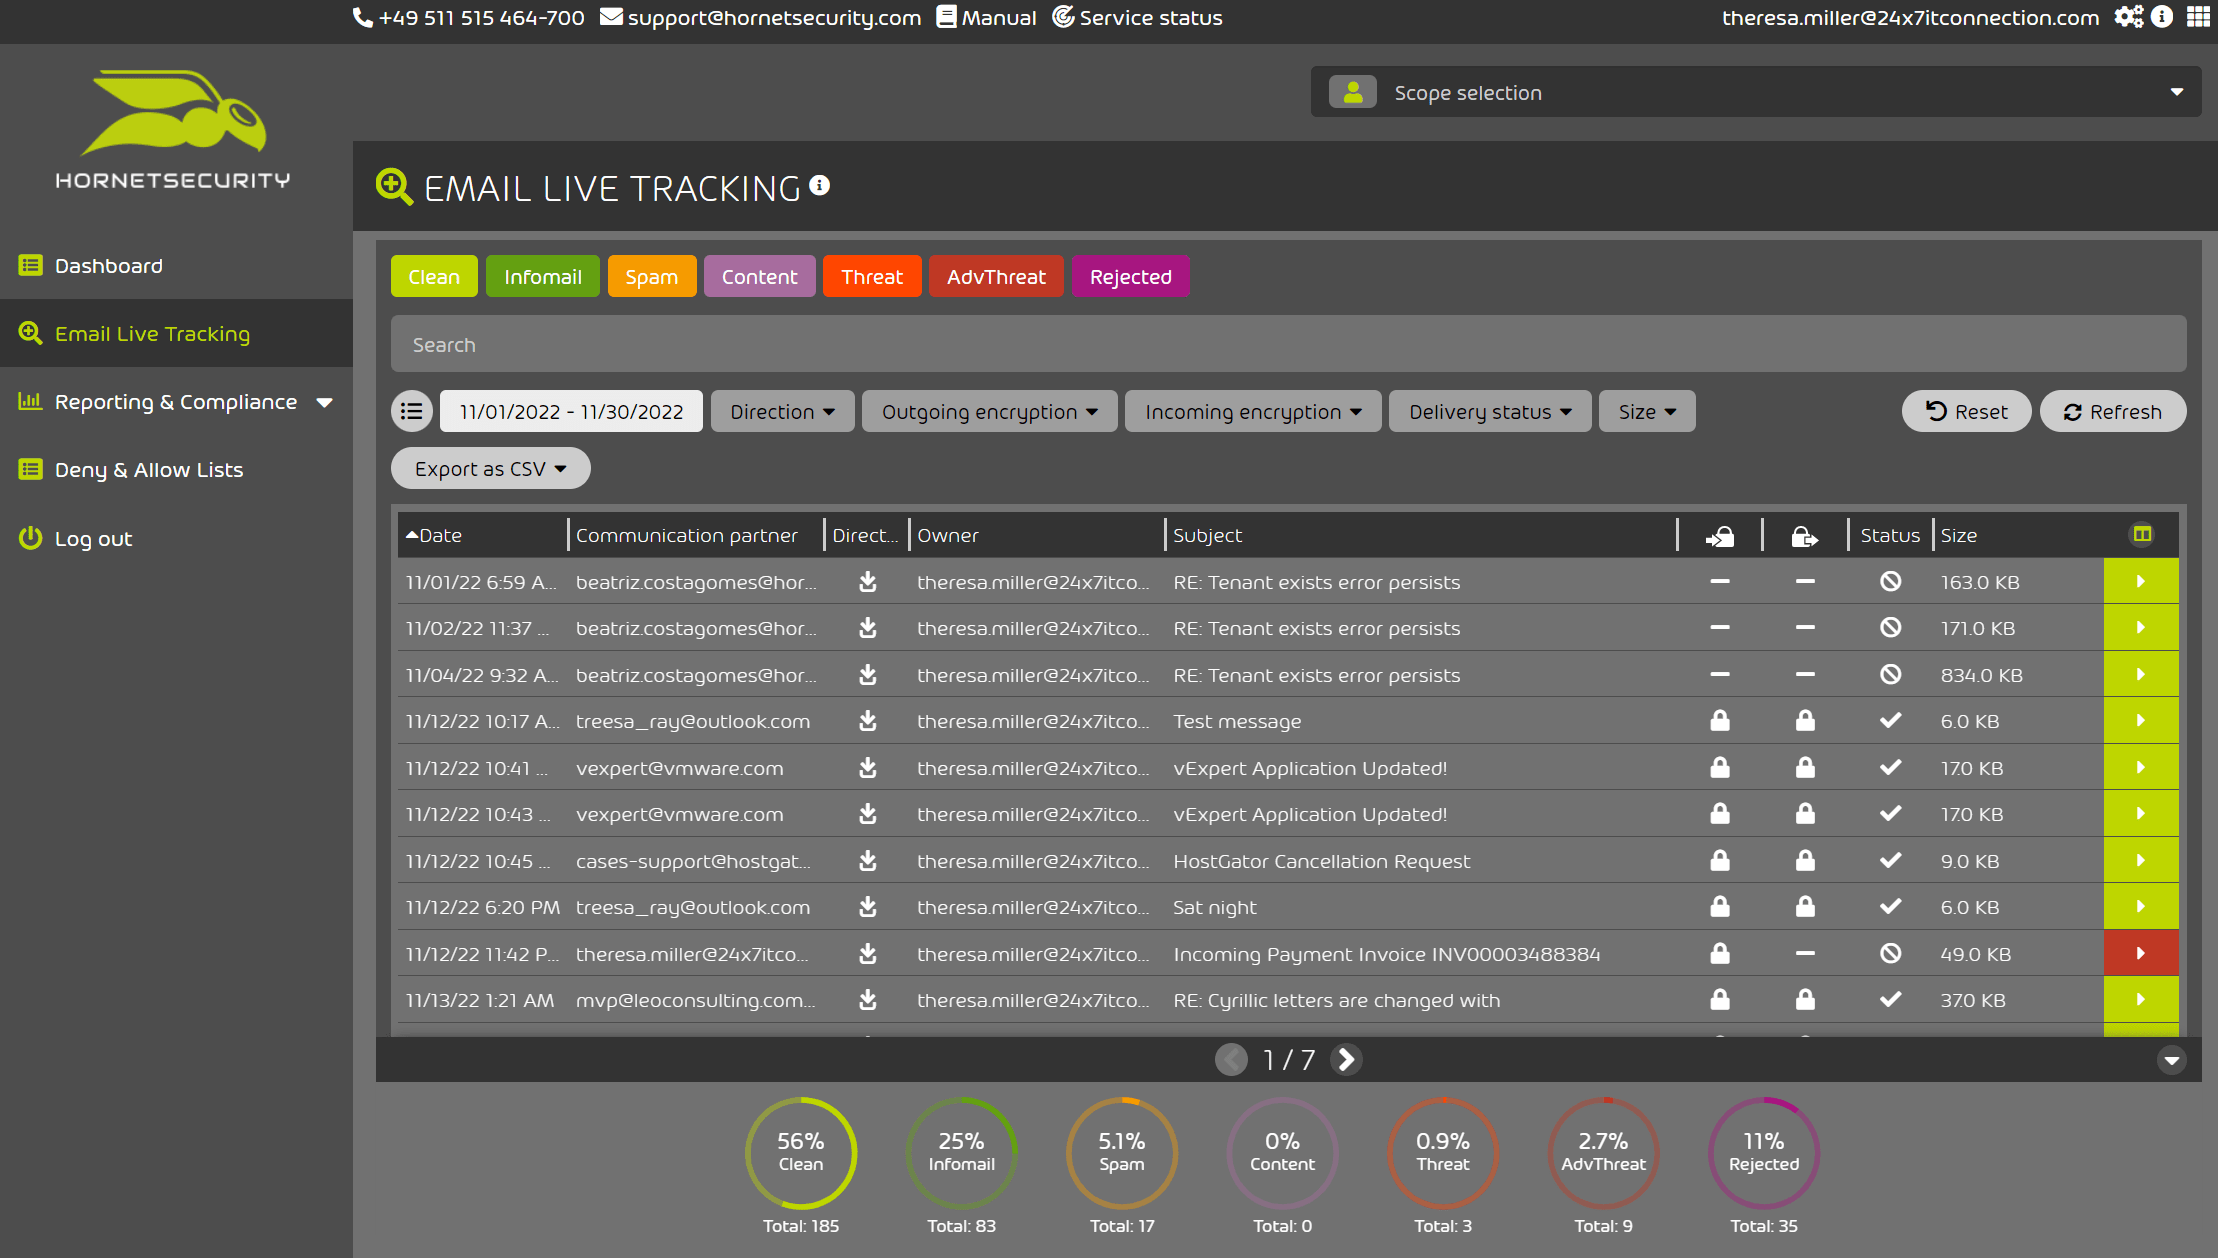Click the Threat filter button
The image size is (2218, 1258).
point(873,276)
